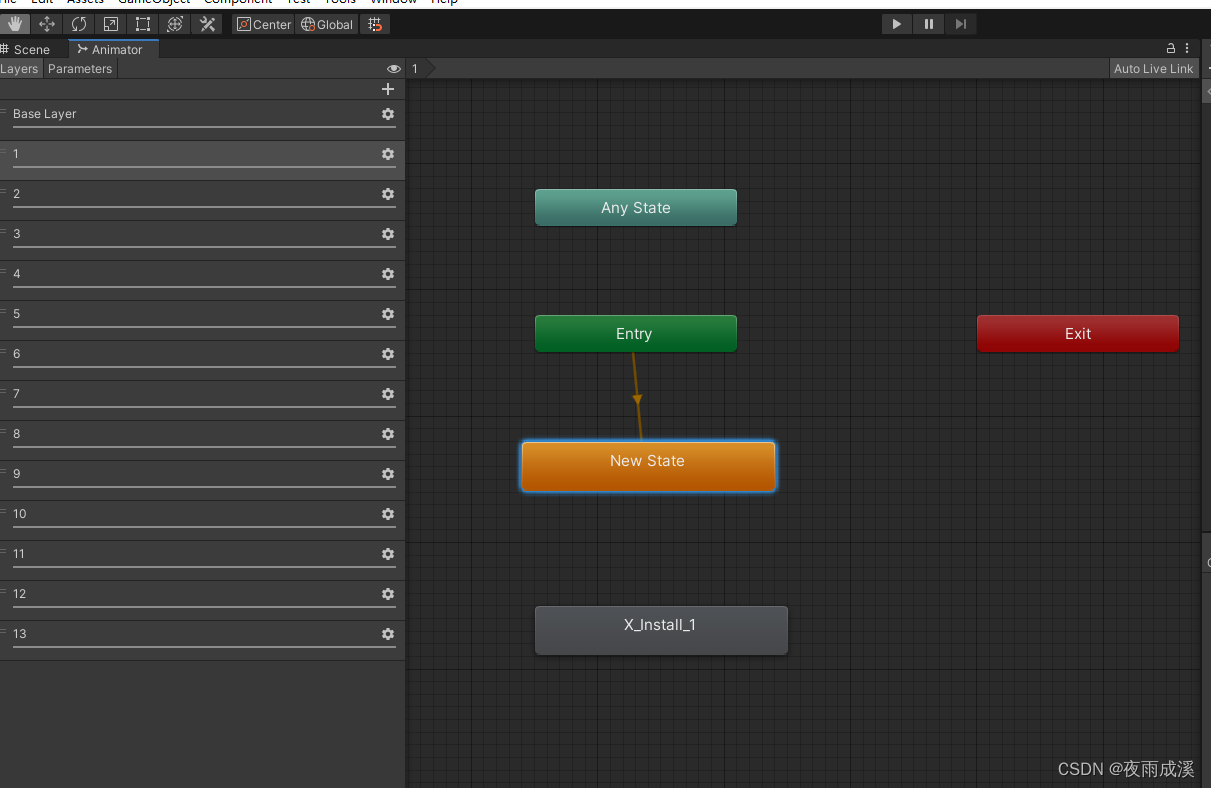This screenshot has height=788, width=1211.
Task: Select the Move tool
Action: [46, 24]
